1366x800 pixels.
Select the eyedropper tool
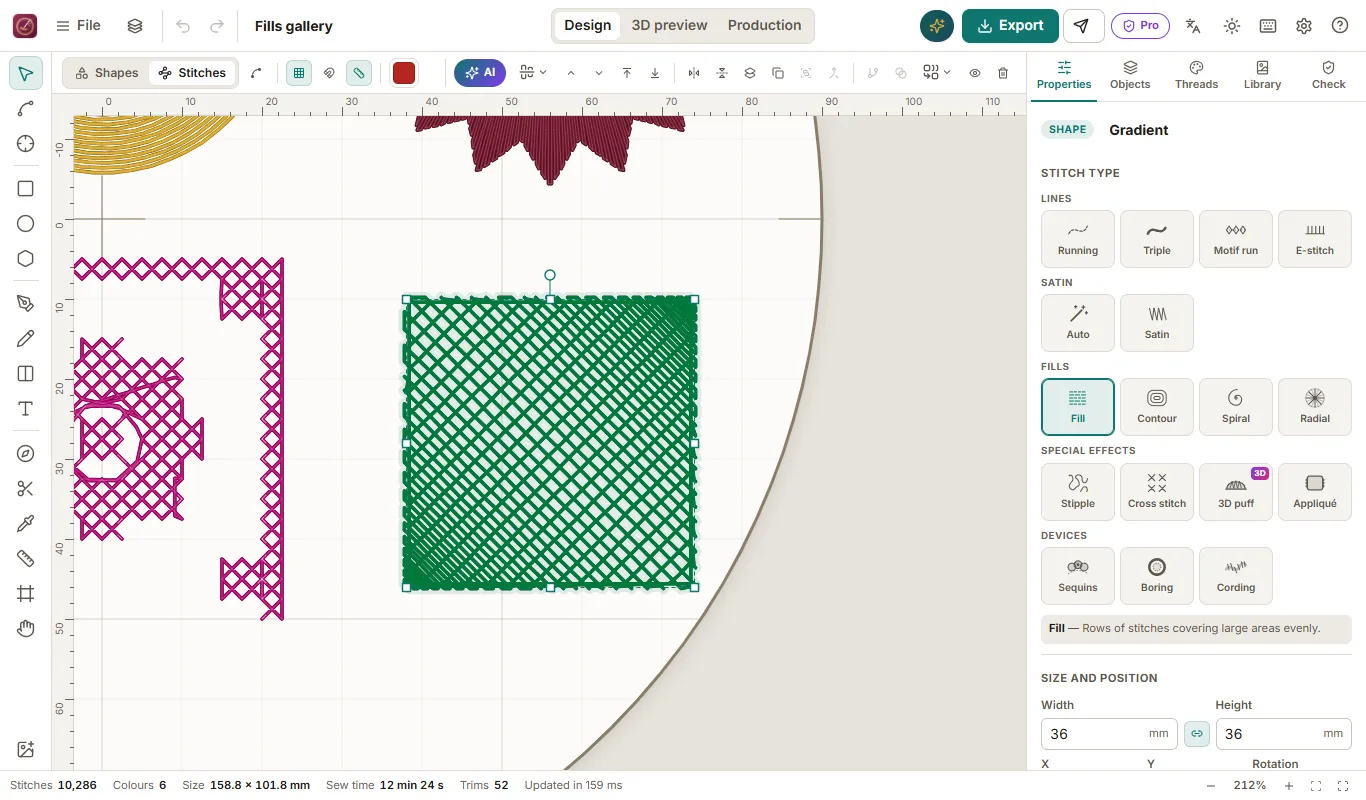pos(26,524)
